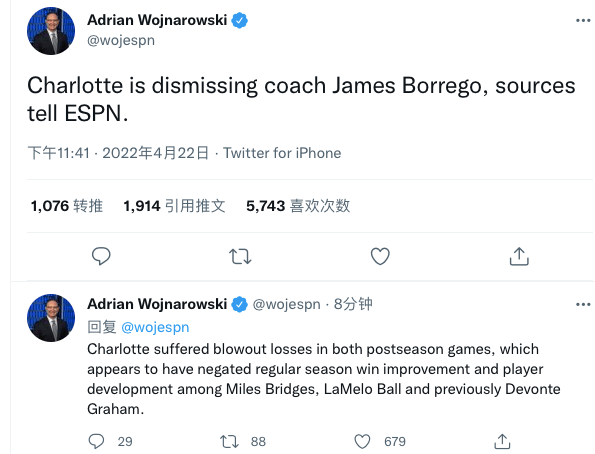Open Adrian Wojnarowski's profile picture at top

[51, 31]
